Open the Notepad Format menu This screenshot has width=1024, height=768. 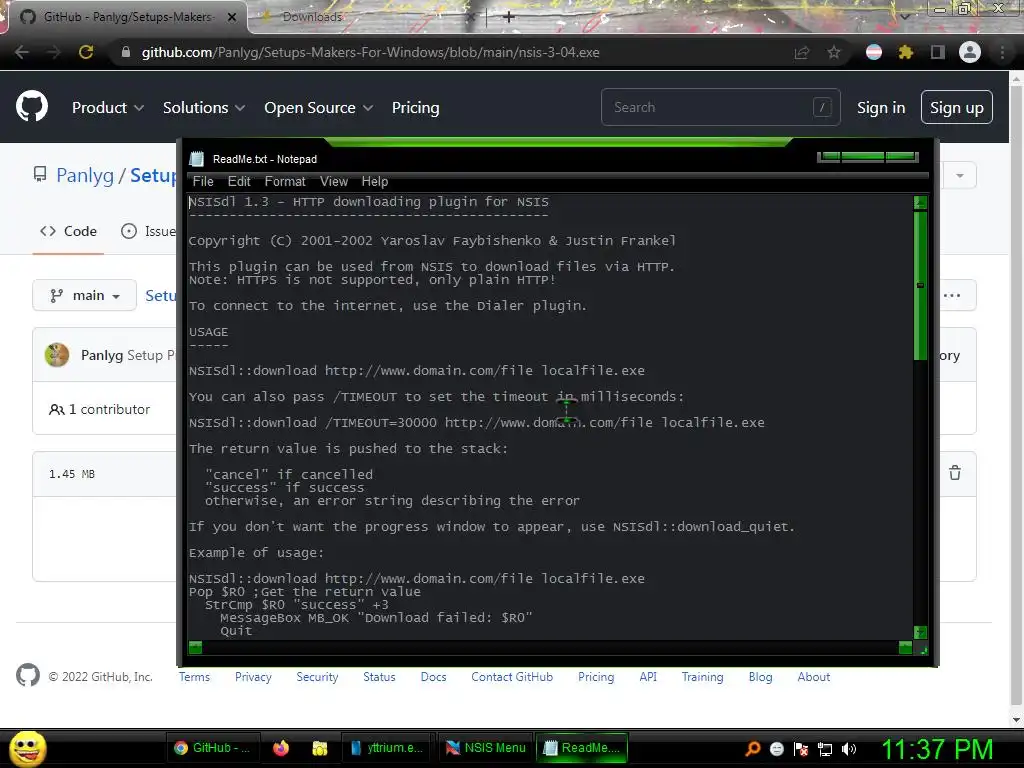point(285,182)
